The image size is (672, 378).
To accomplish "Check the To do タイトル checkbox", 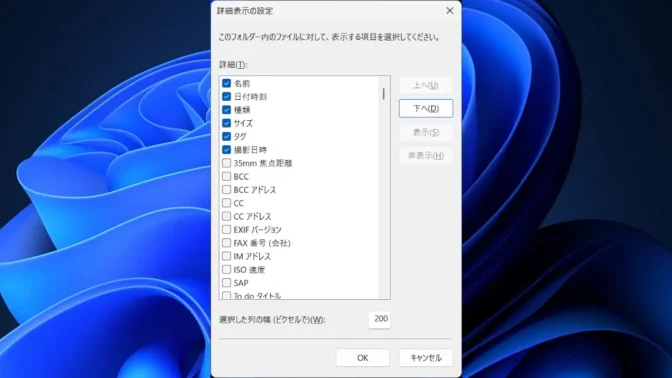I will point(226,295).
